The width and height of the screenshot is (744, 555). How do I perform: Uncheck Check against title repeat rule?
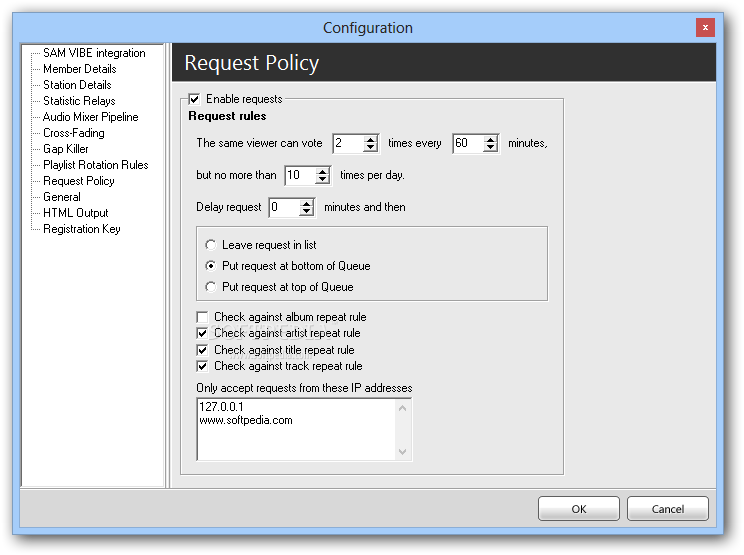point(202,350)
